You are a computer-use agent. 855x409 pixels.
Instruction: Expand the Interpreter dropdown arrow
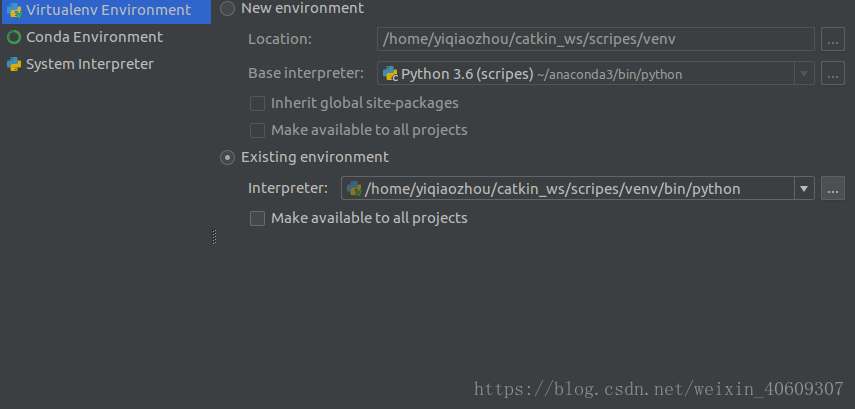804,188
